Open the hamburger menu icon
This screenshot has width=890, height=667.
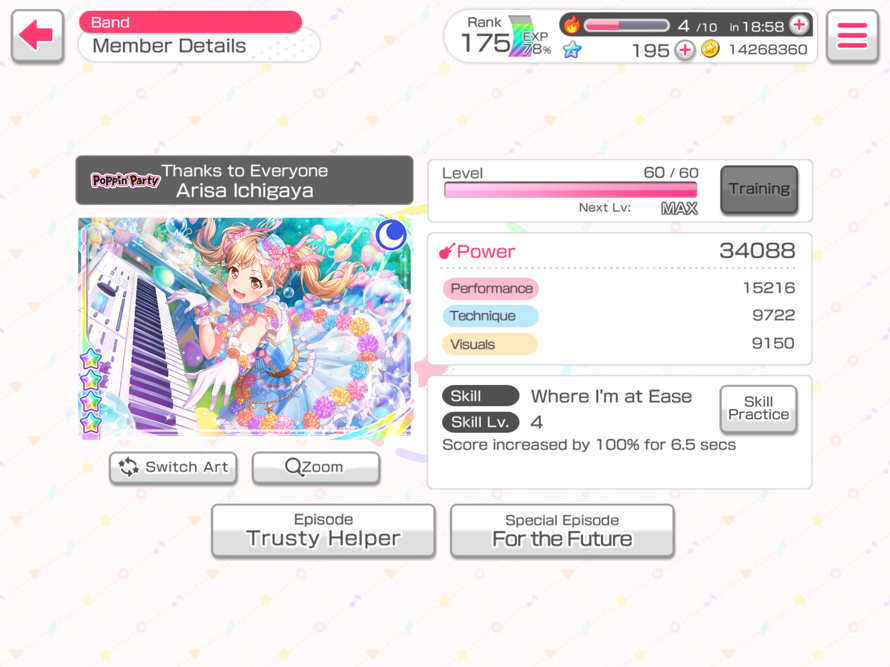tap(852, 36)
